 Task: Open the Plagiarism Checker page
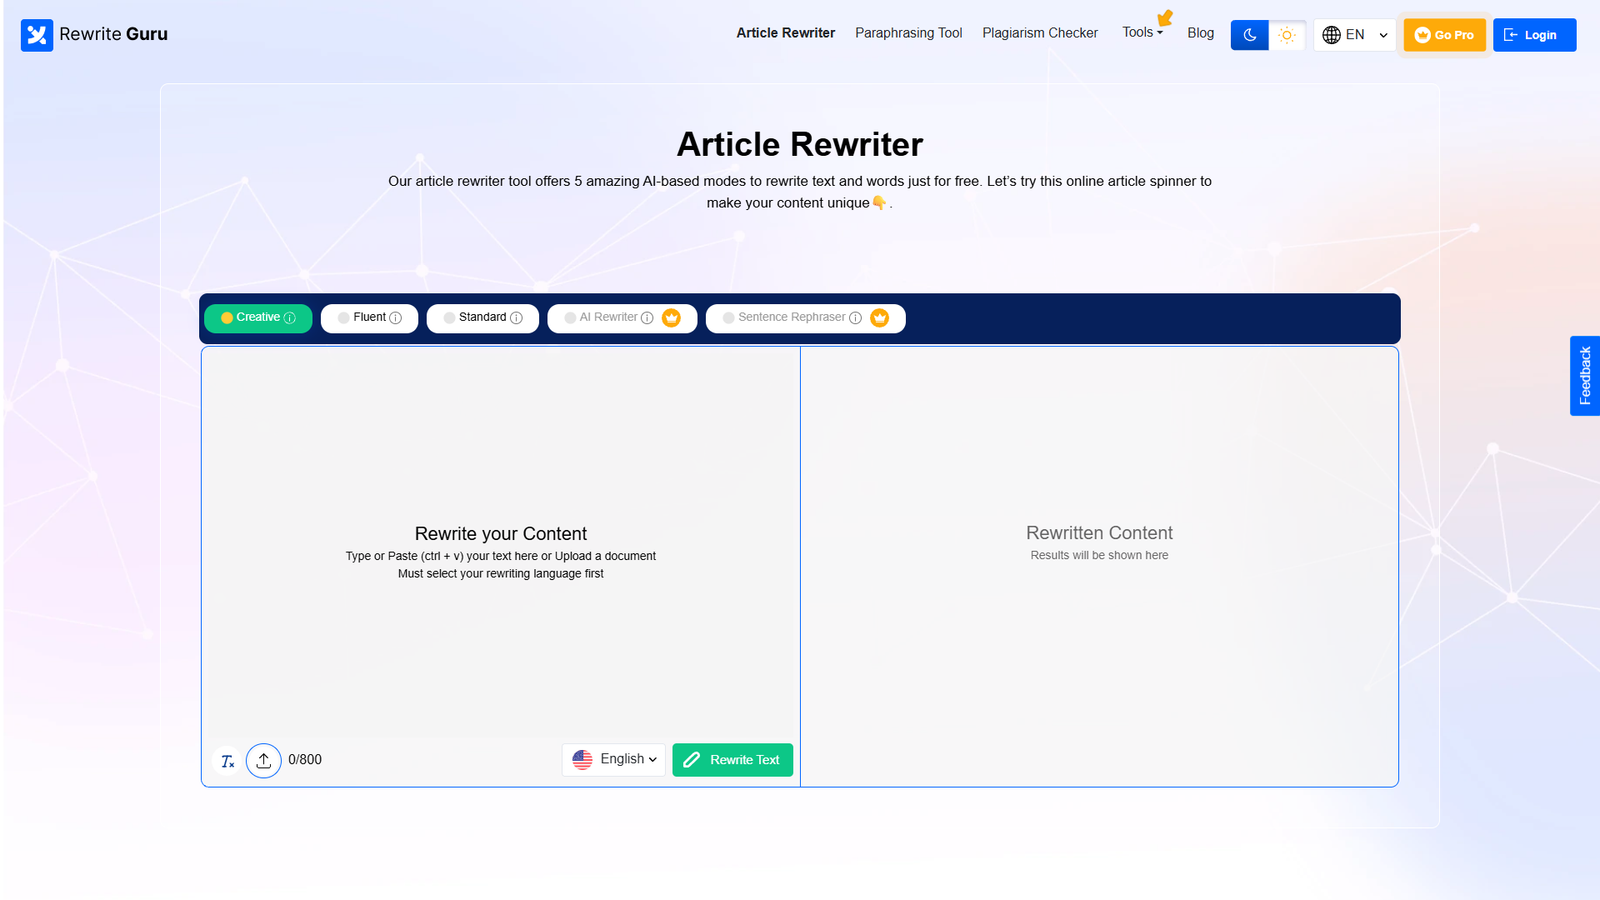click(1040, 33)
